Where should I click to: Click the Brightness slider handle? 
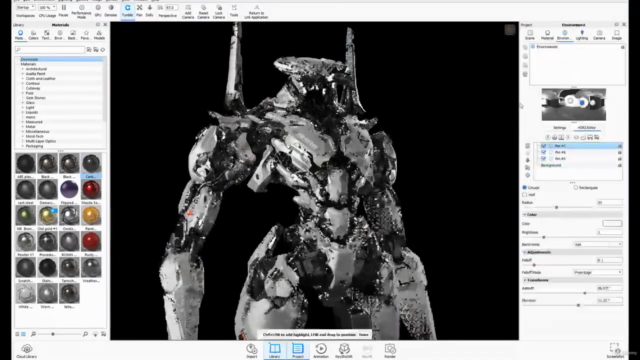544,237
